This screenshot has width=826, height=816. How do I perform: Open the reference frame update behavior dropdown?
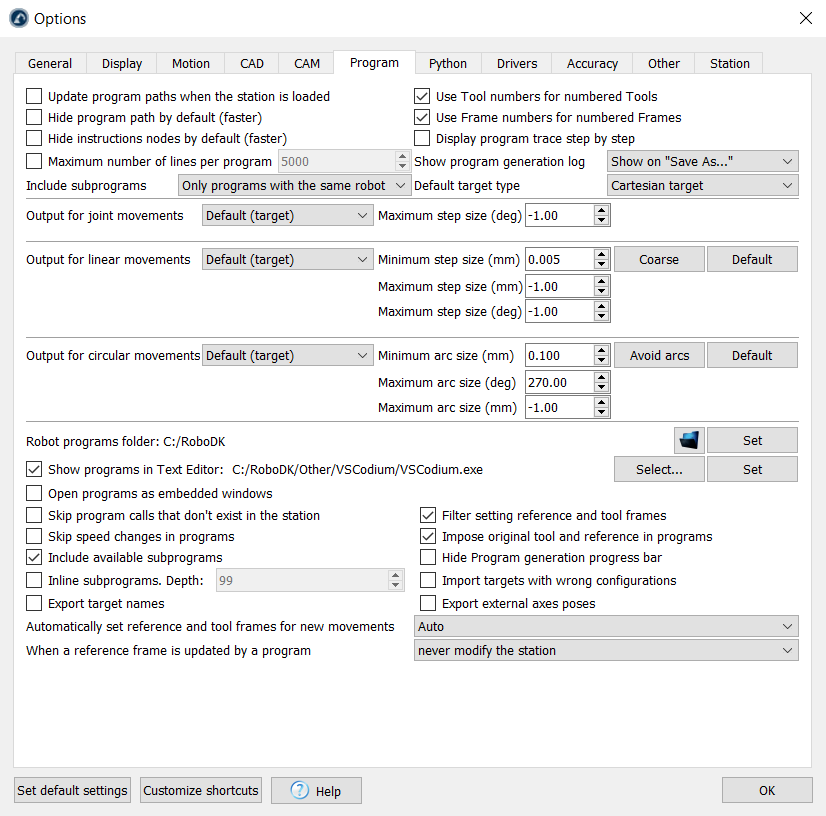pyautogui.click(x=606, y=651)
